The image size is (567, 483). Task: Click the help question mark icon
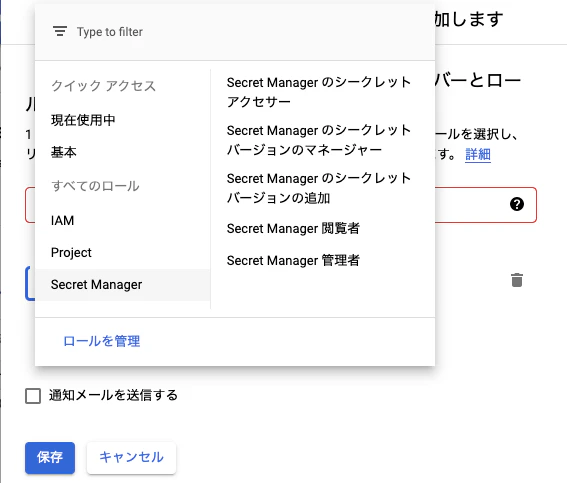click(x=517, y=204)
